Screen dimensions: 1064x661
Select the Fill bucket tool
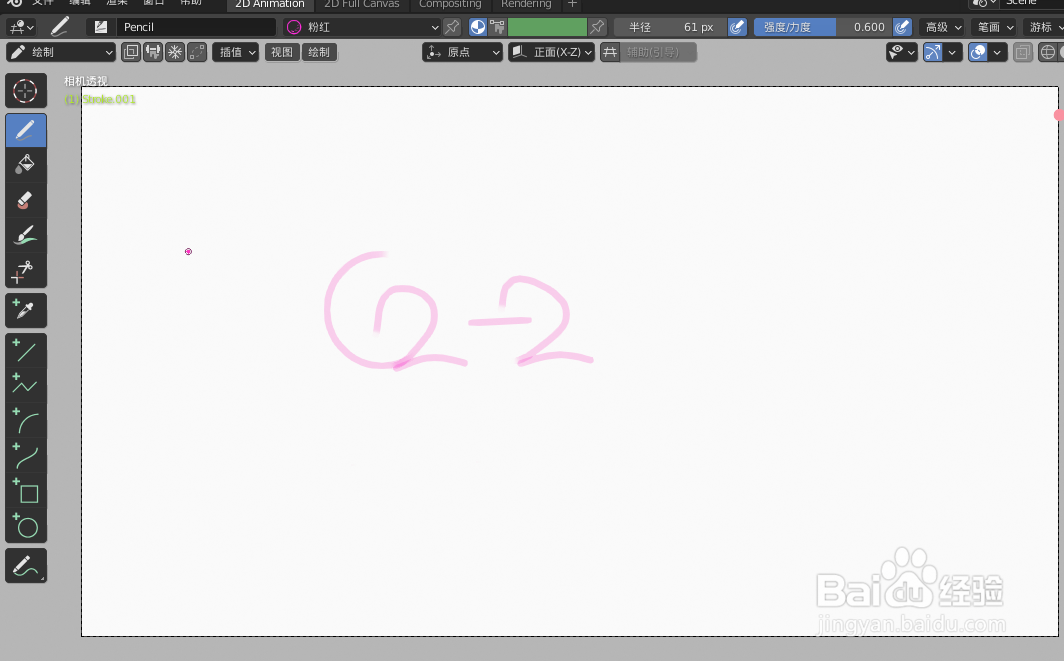(26, 165)
